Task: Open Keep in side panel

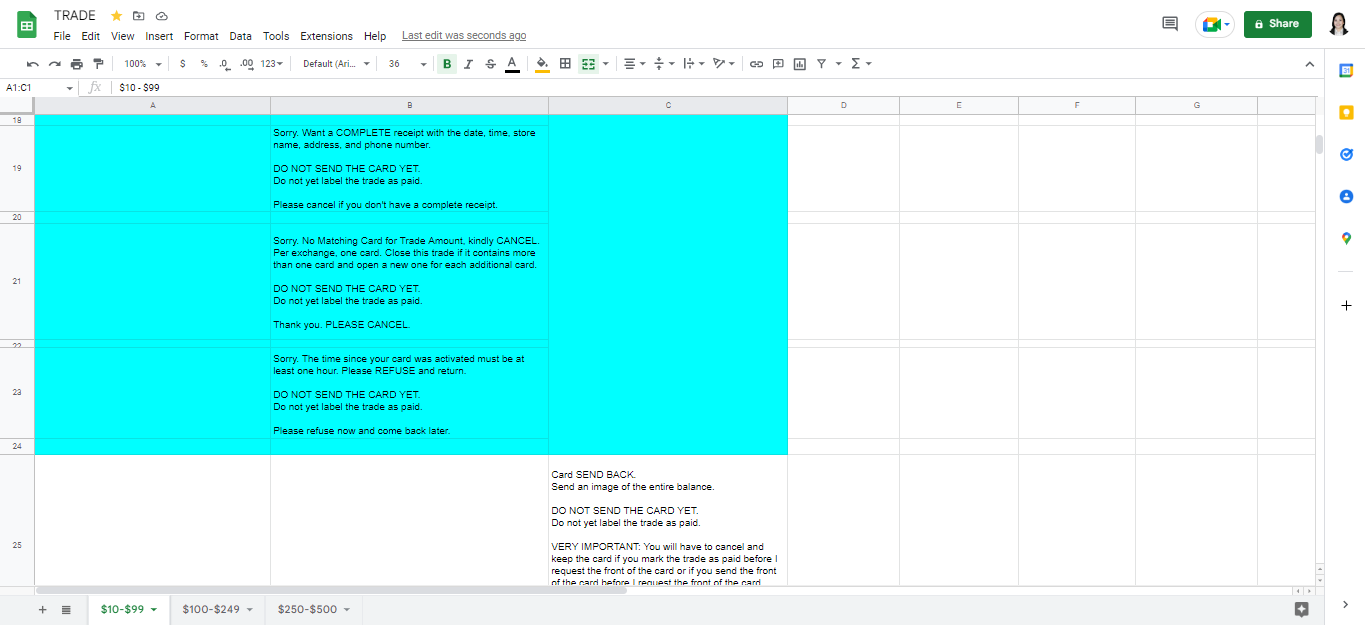Action: (1346, 112)
